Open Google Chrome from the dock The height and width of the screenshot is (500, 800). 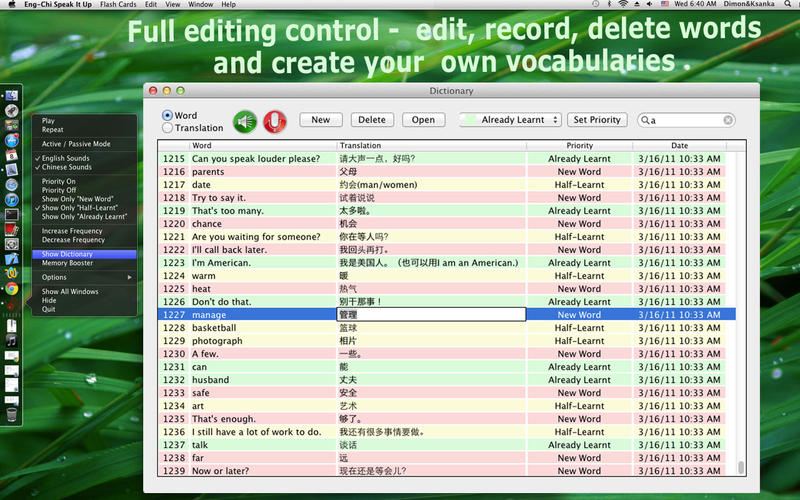click(x=11, y=289)
